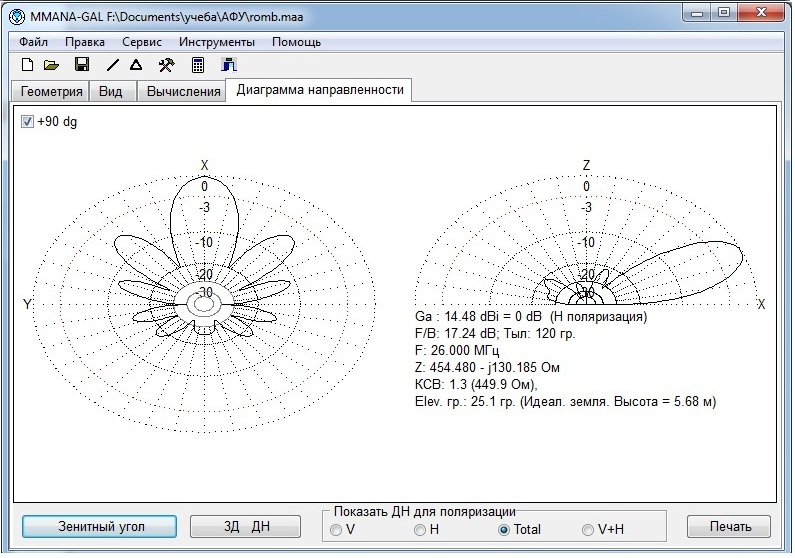Image resolution: width=795 pixels, height=558 pixels.
Task: Open the Правка menu
Action: [x=85, y=42]
